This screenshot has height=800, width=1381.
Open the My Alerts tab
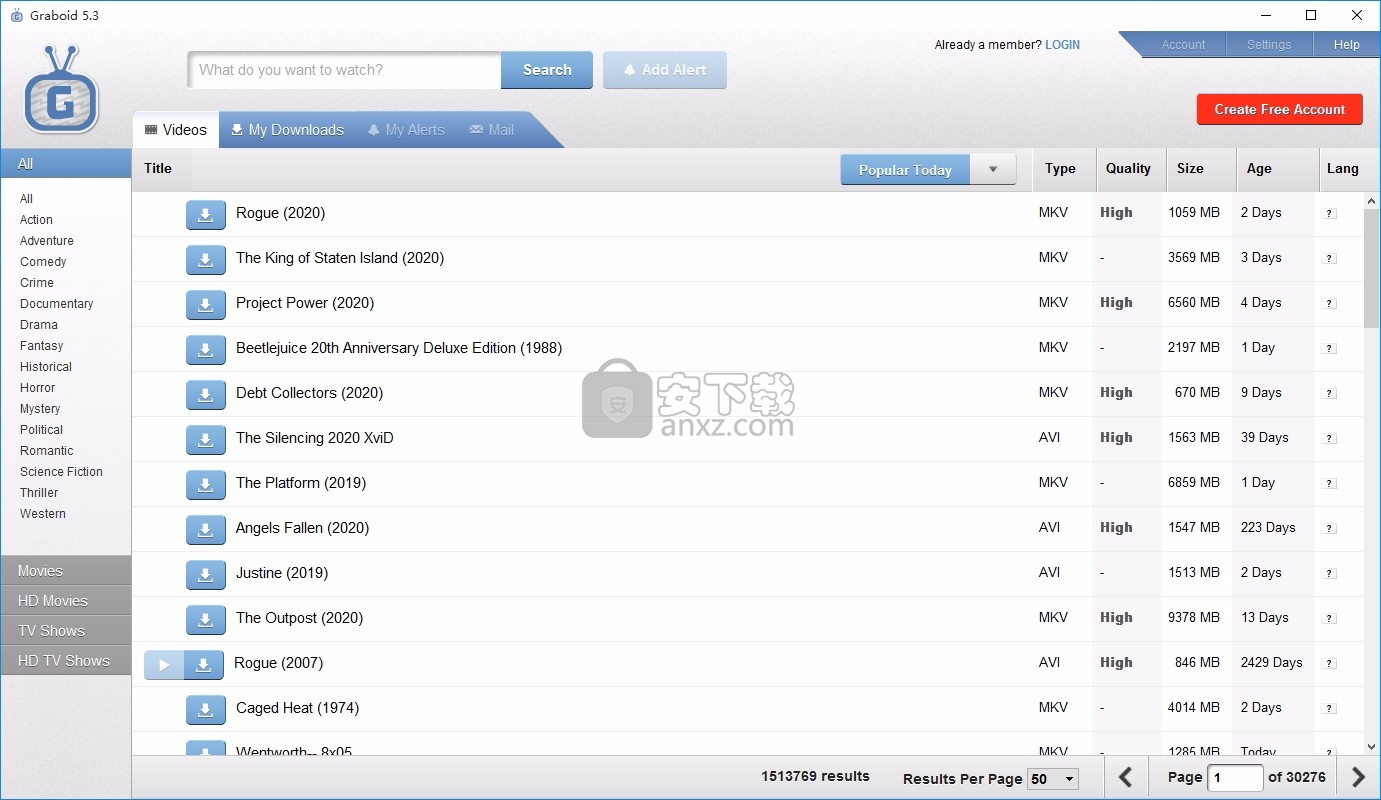click(x=406, y=130)
